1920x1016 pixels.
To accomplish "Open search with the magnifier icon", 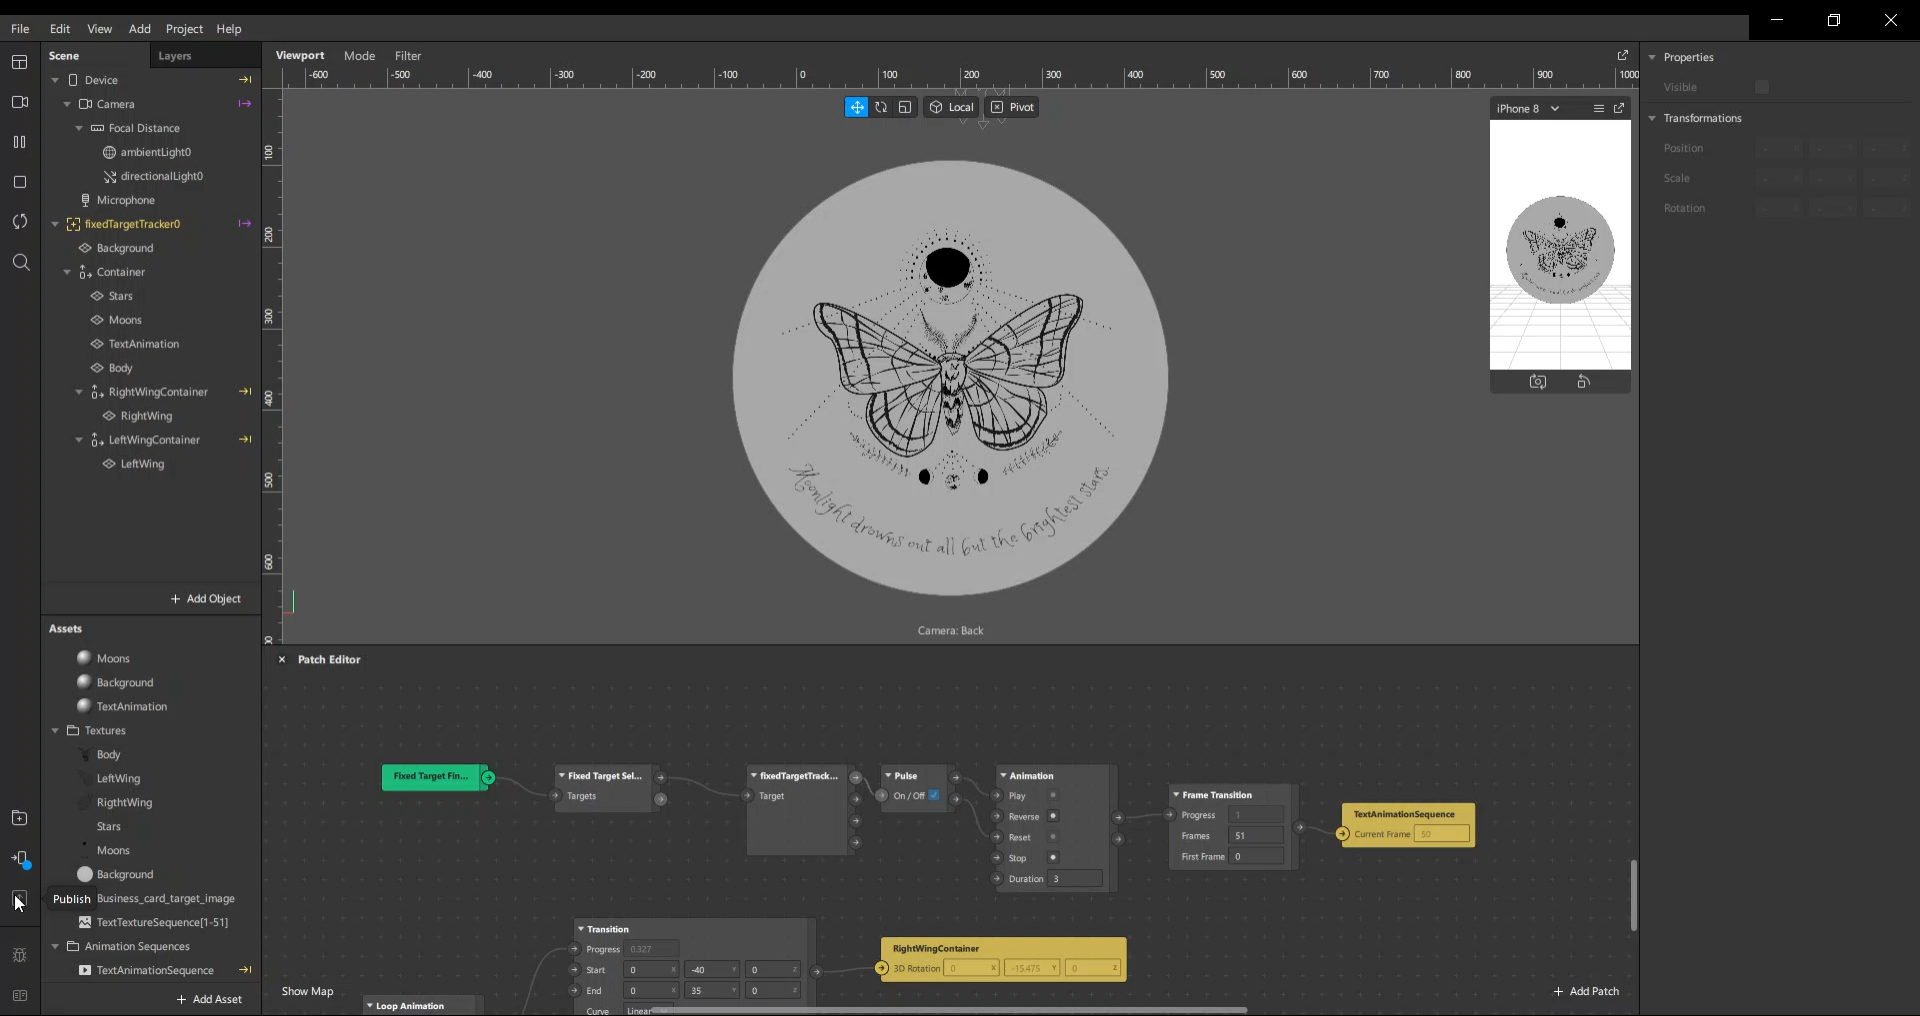I will [20, 262].
